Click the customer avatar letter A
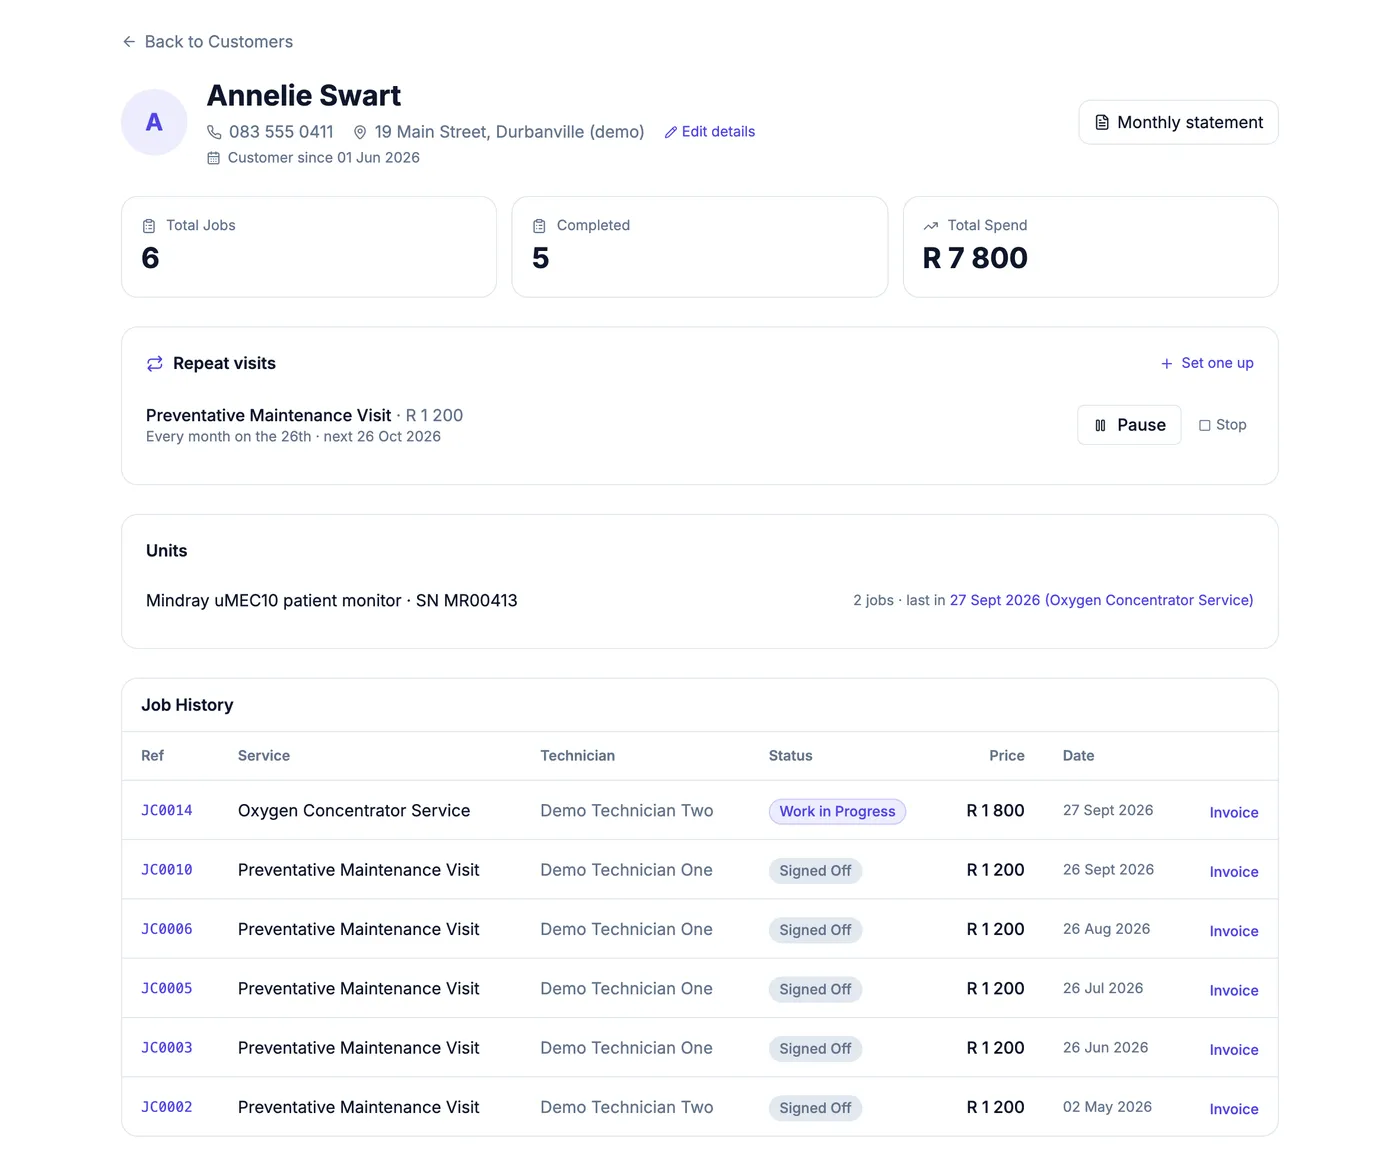This screenshot has height=1151, width=1400. pos(154,122)
